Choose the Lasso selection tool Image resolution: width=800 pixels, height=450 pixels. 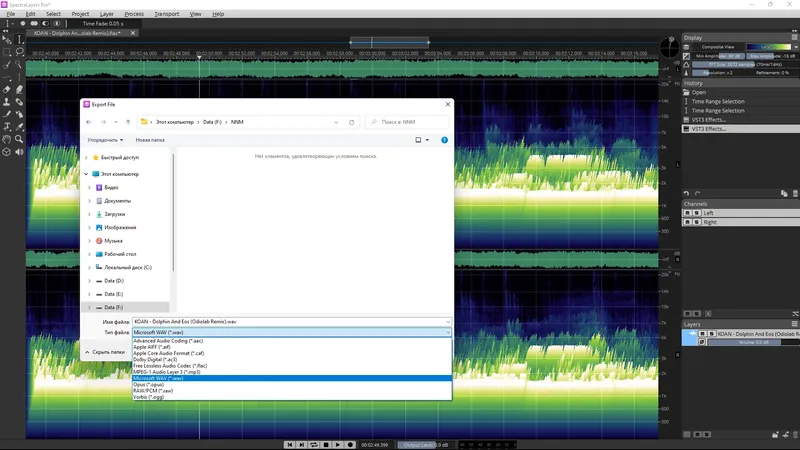pos(19,51)
